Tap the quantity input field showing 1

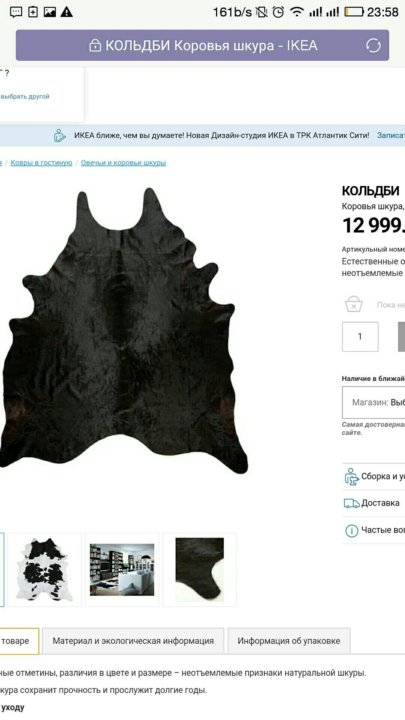point(360,337)
